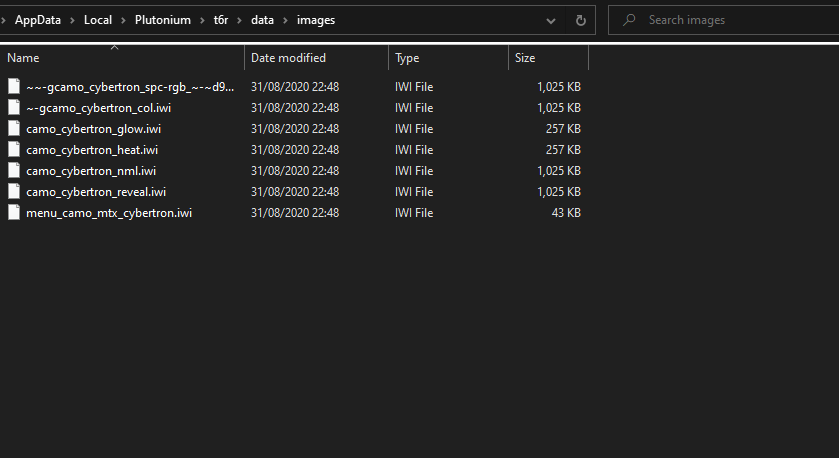Click the file icon of ~-gcamo_cybertron_col.iwi
839x458 pixels.
(14, 108)
